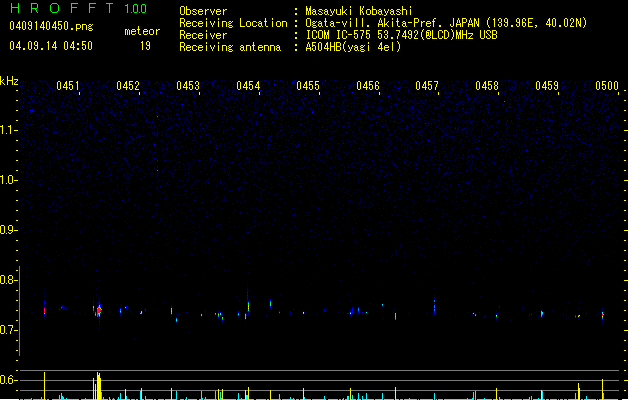629x400 pixels.
Task: Click the 0459 time marker
Action: click(547, 86)
